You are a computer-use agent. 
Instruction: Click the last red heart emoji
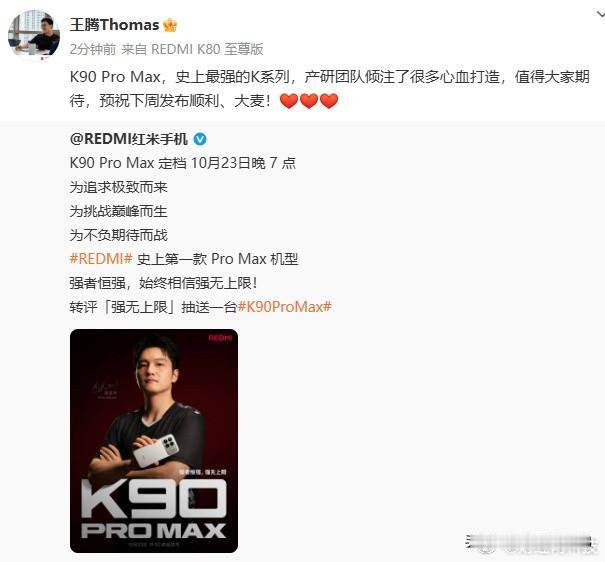(x=329, y=101)
